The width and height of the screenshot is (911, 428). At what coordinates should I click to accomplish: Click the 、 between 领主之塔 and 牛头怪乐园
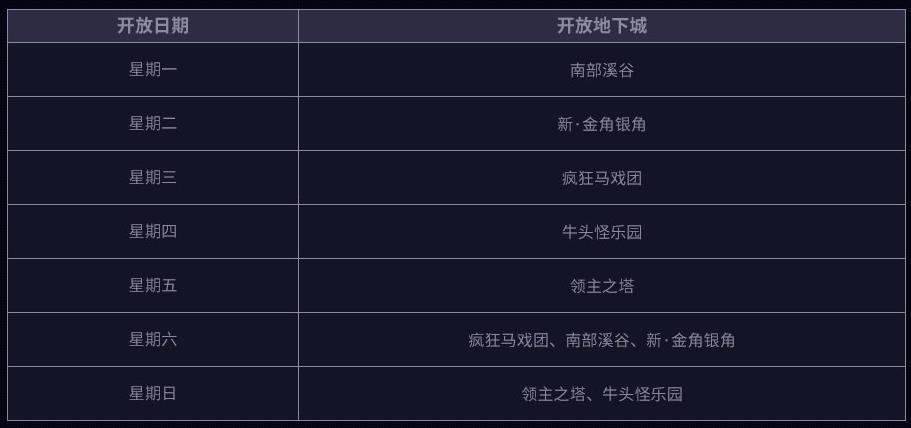click(591, 396)
